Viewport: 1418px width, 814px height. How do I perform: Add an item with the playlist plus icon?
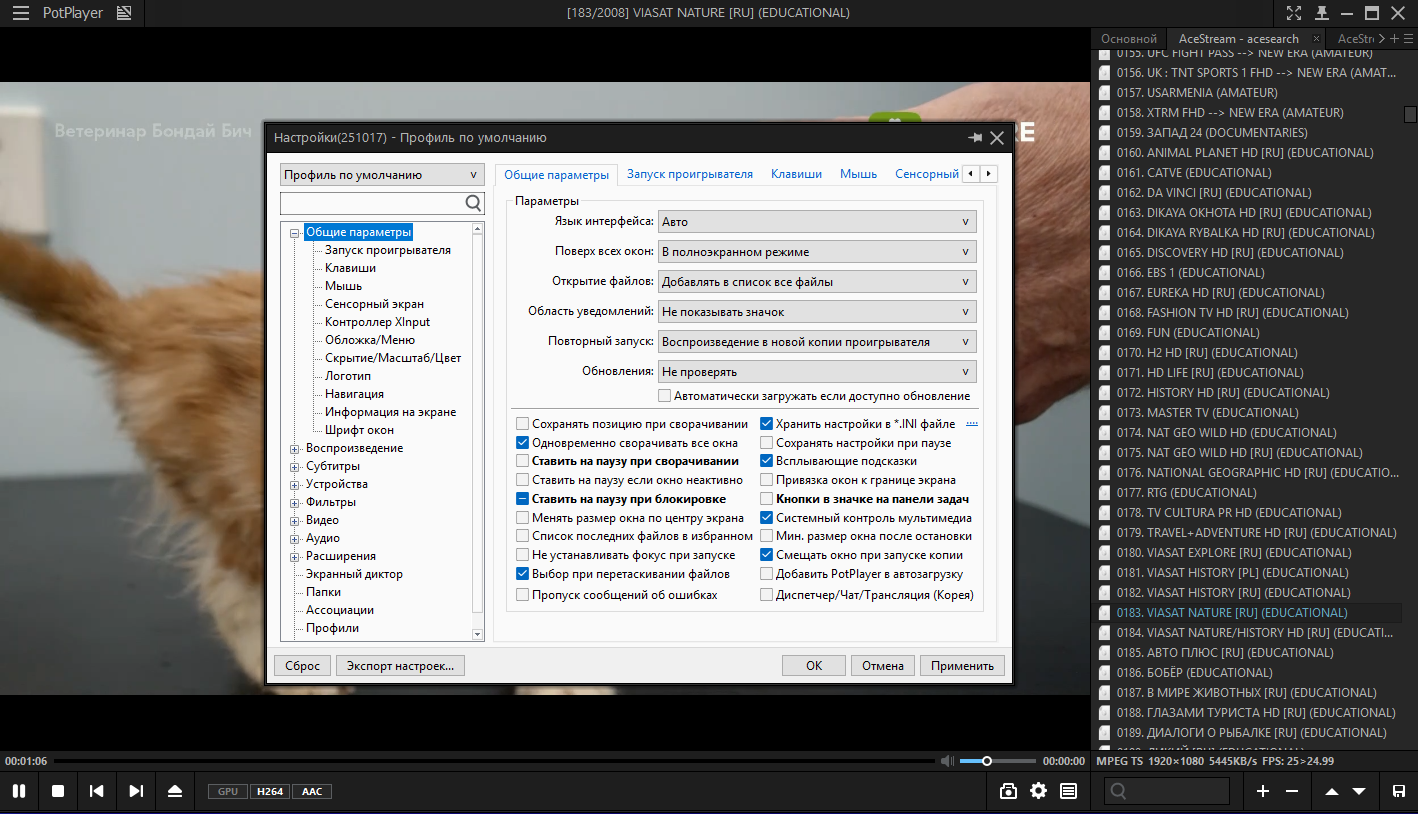[1263, 791]
